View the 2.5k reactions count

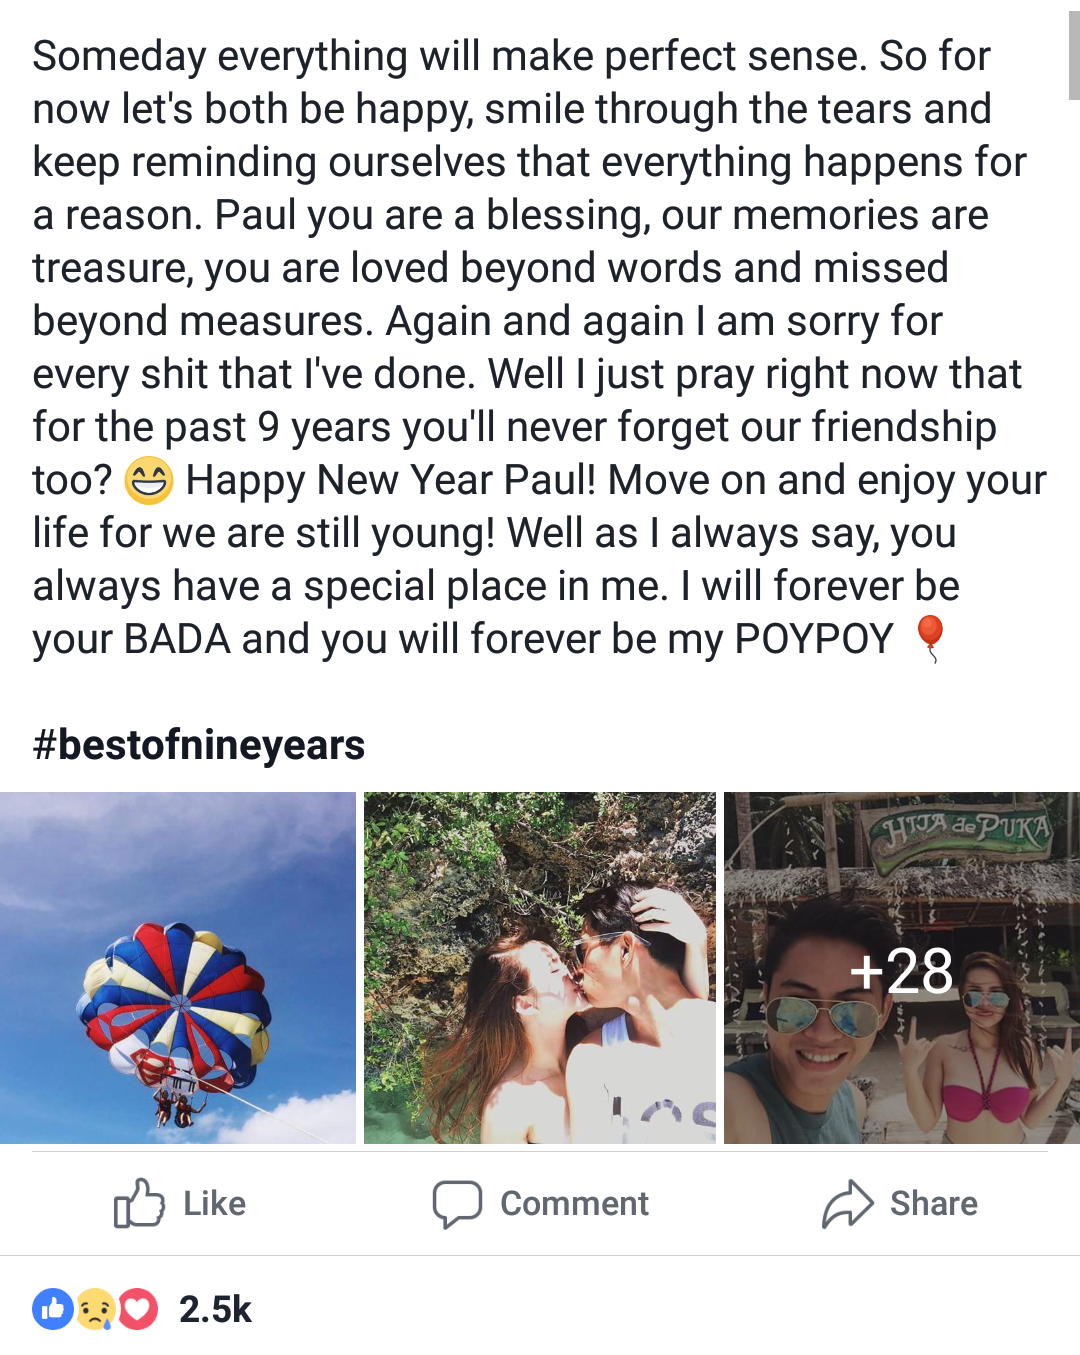click(215, 1309)
